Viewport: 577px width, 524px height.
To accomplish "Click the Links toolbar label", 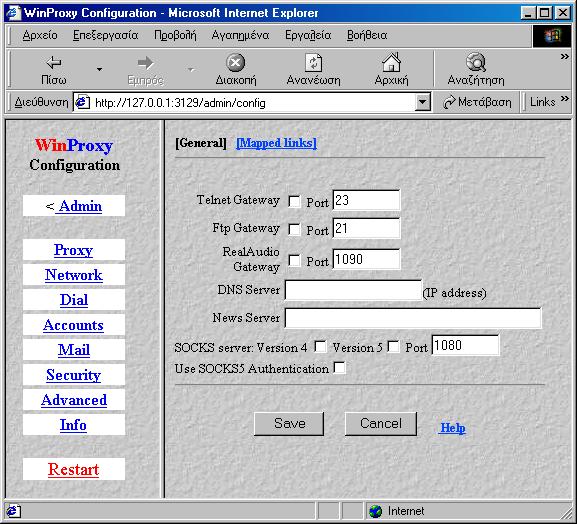I will pos(542,102).
